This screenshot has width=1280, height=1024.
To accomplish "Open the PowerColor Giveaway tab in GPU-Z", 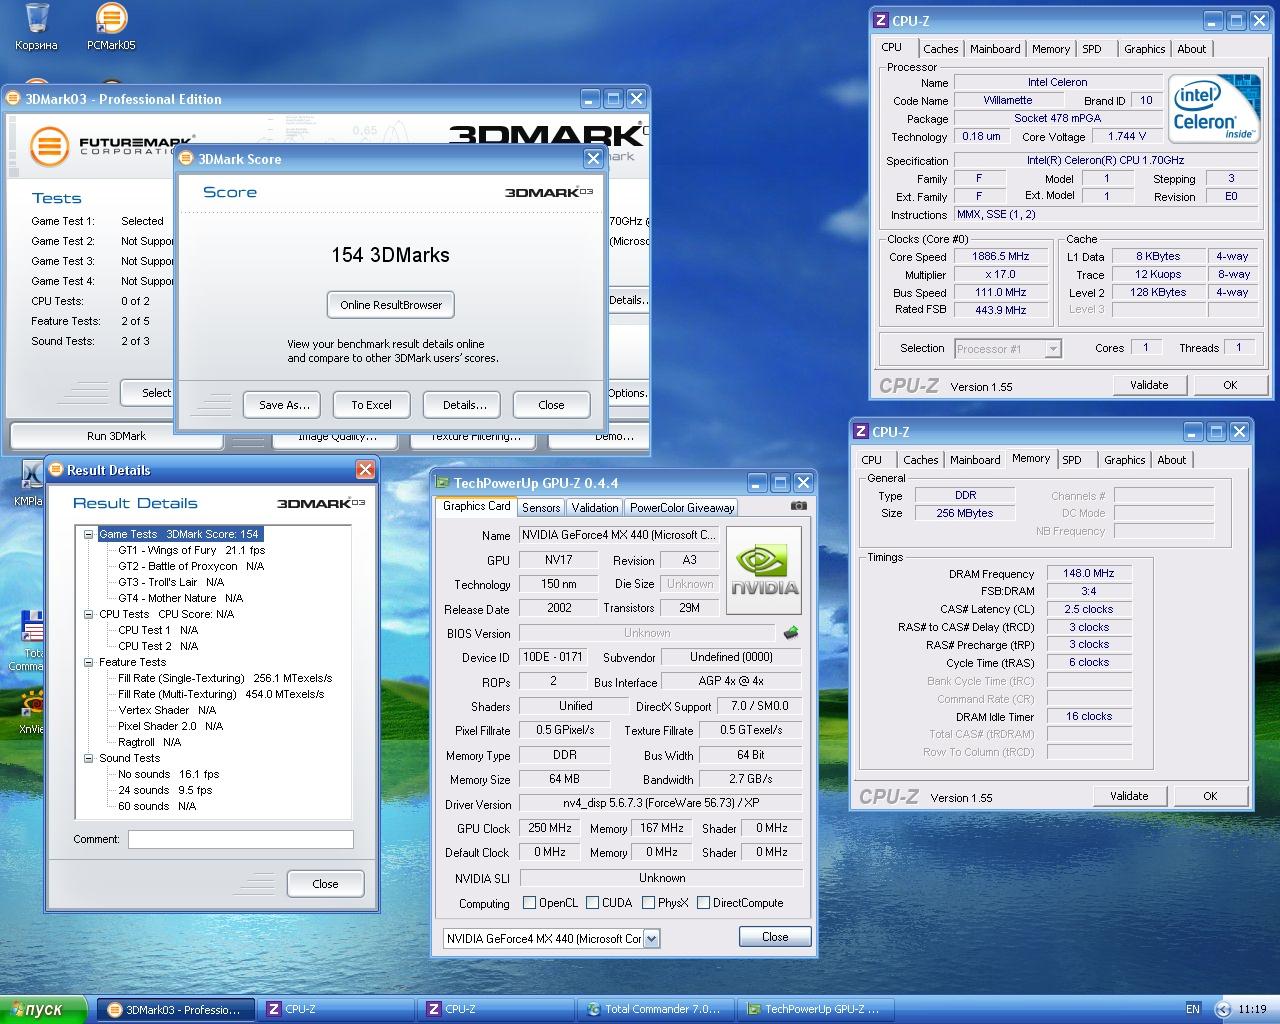I will 682,508.
